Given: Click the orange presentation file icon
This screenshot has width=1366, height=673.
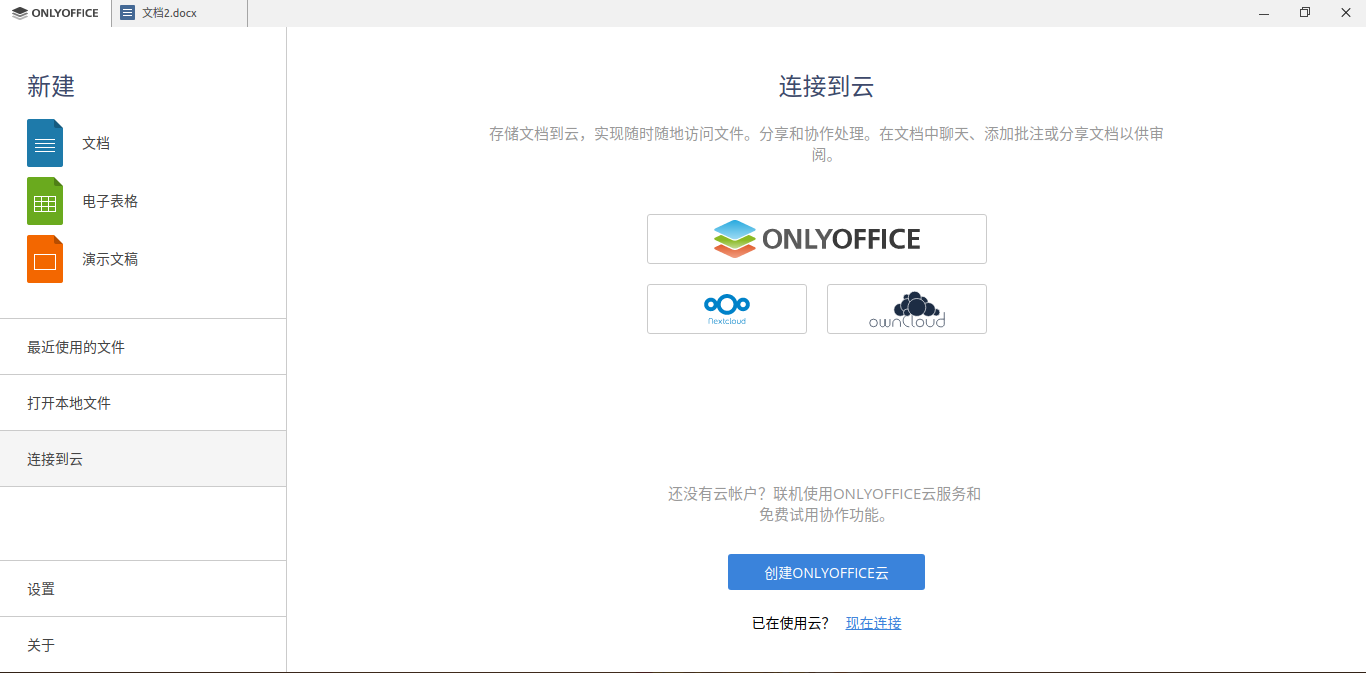Looking at the screenshot, I should [x=45, y=259].
